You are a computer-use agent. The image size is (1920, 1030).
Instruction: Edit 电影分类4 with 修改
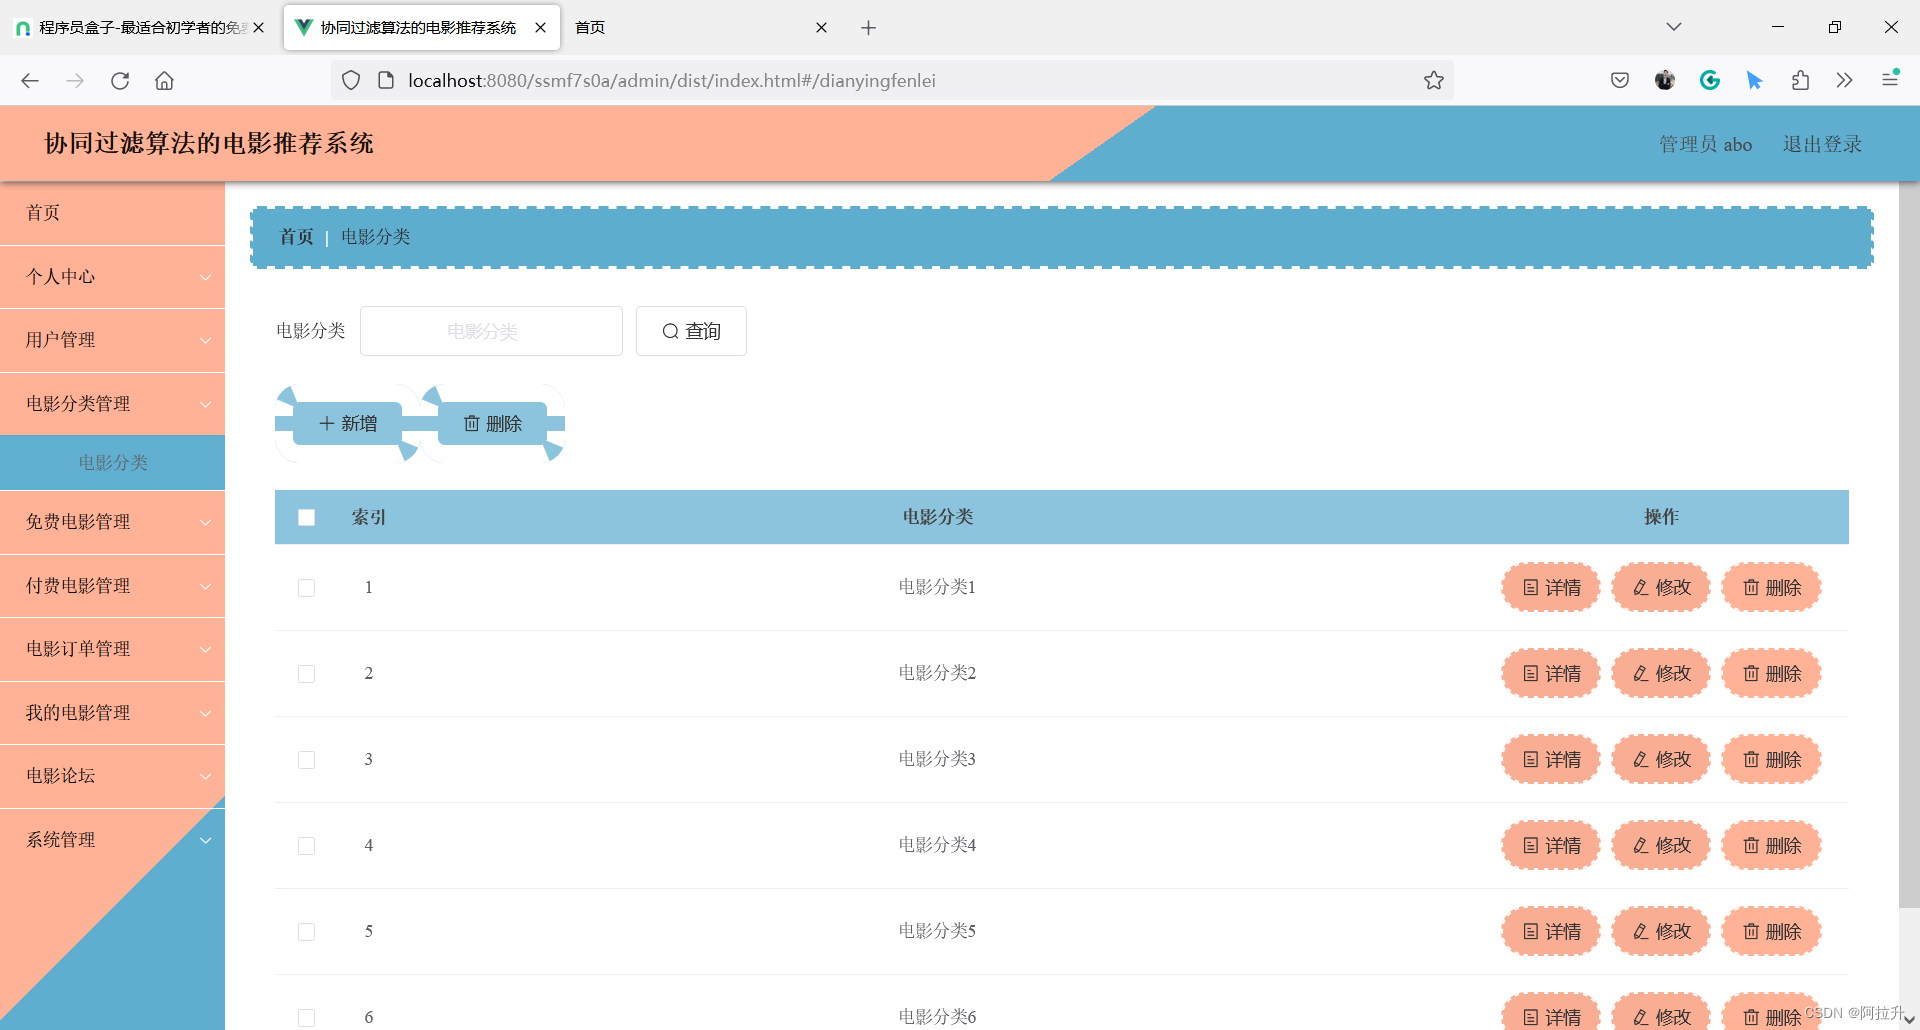(1661, 846)
